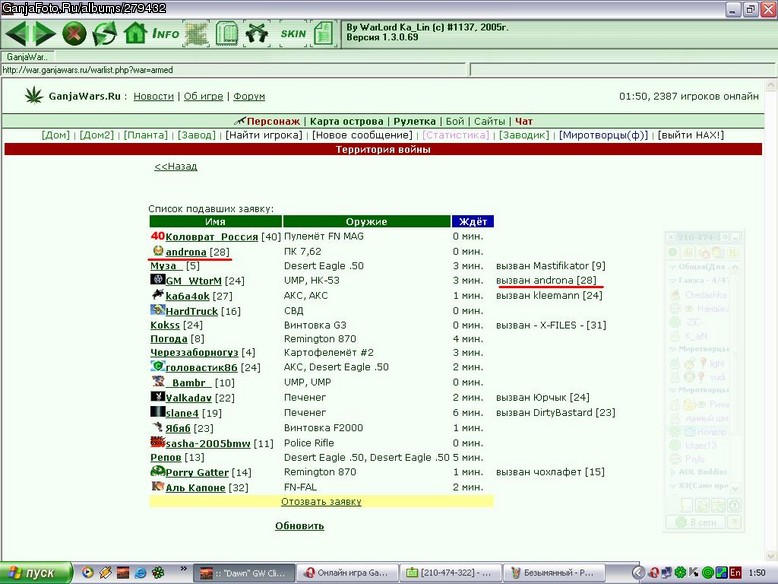
Task: Click the URL address field
Action: coord(234,70)
